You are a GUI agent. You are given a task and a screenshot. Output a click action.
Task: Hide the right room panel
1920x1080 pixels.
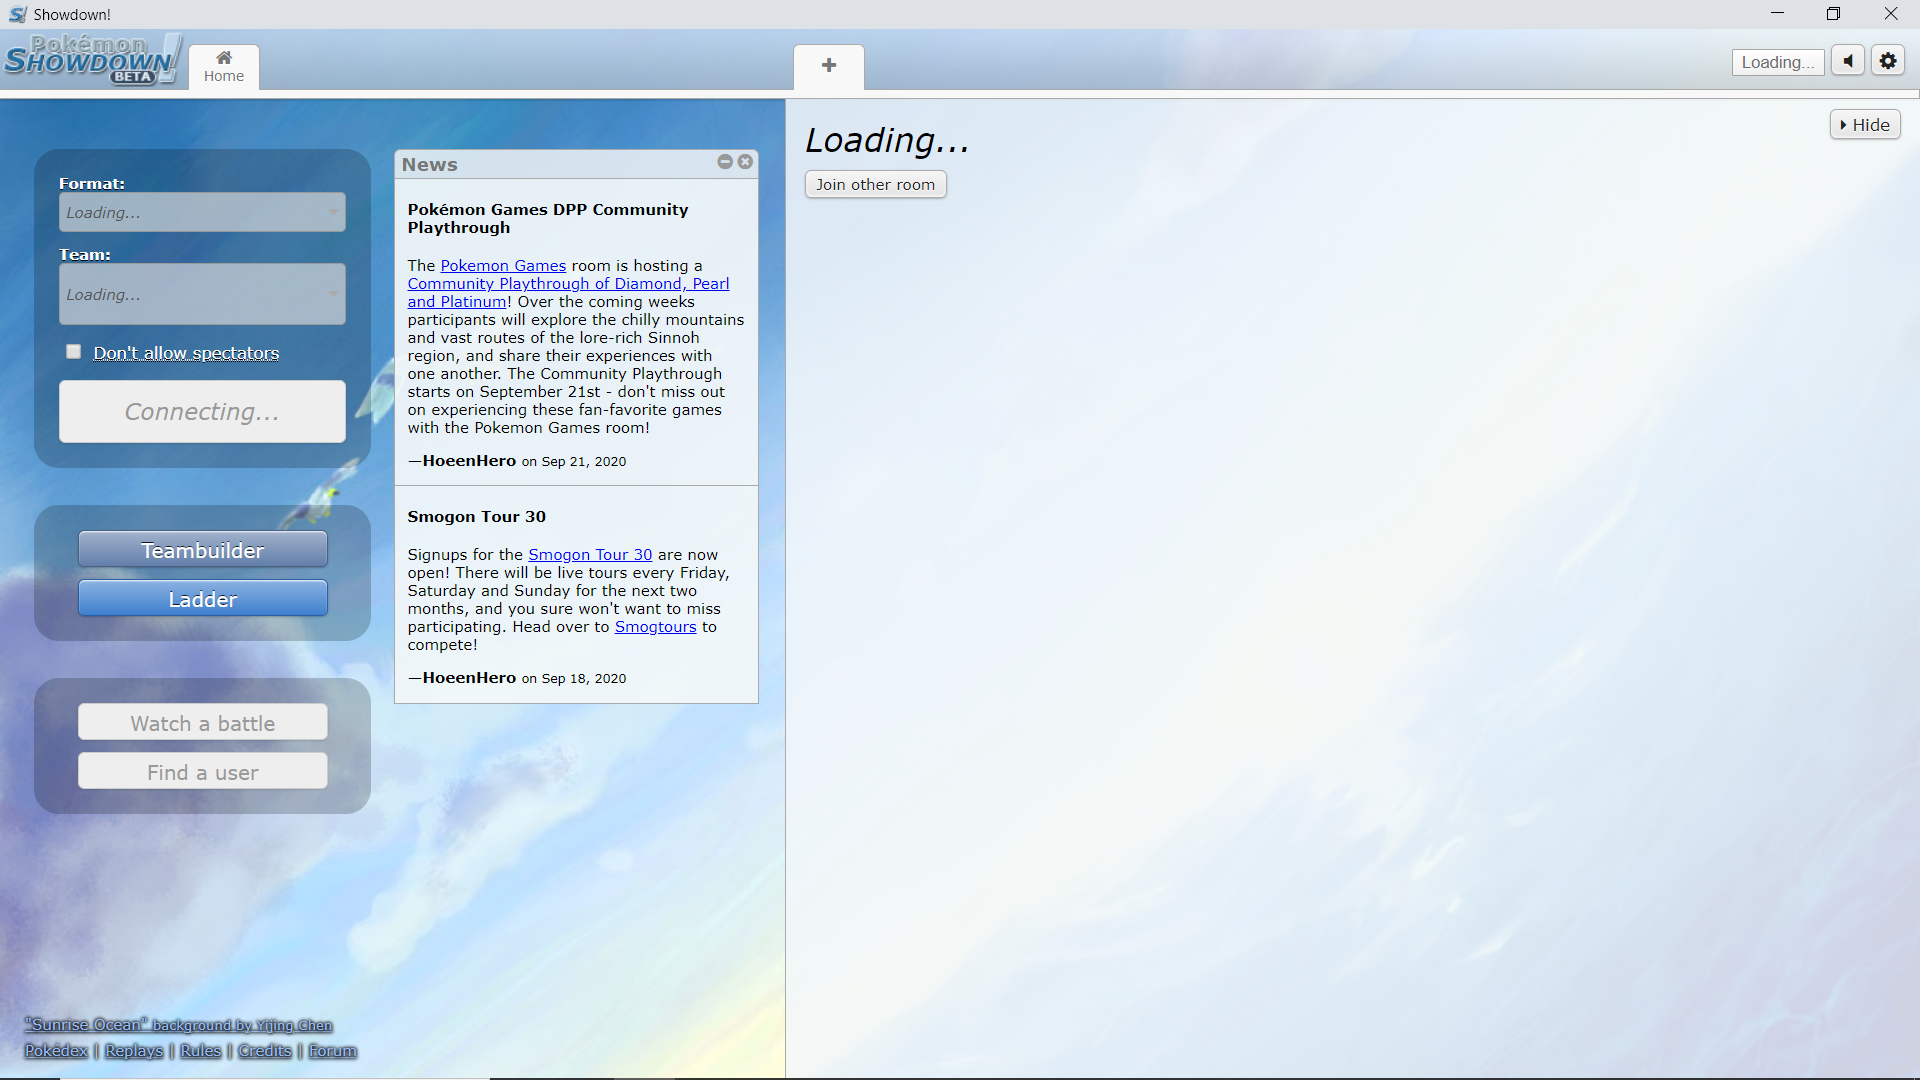tap(1865, 125)
